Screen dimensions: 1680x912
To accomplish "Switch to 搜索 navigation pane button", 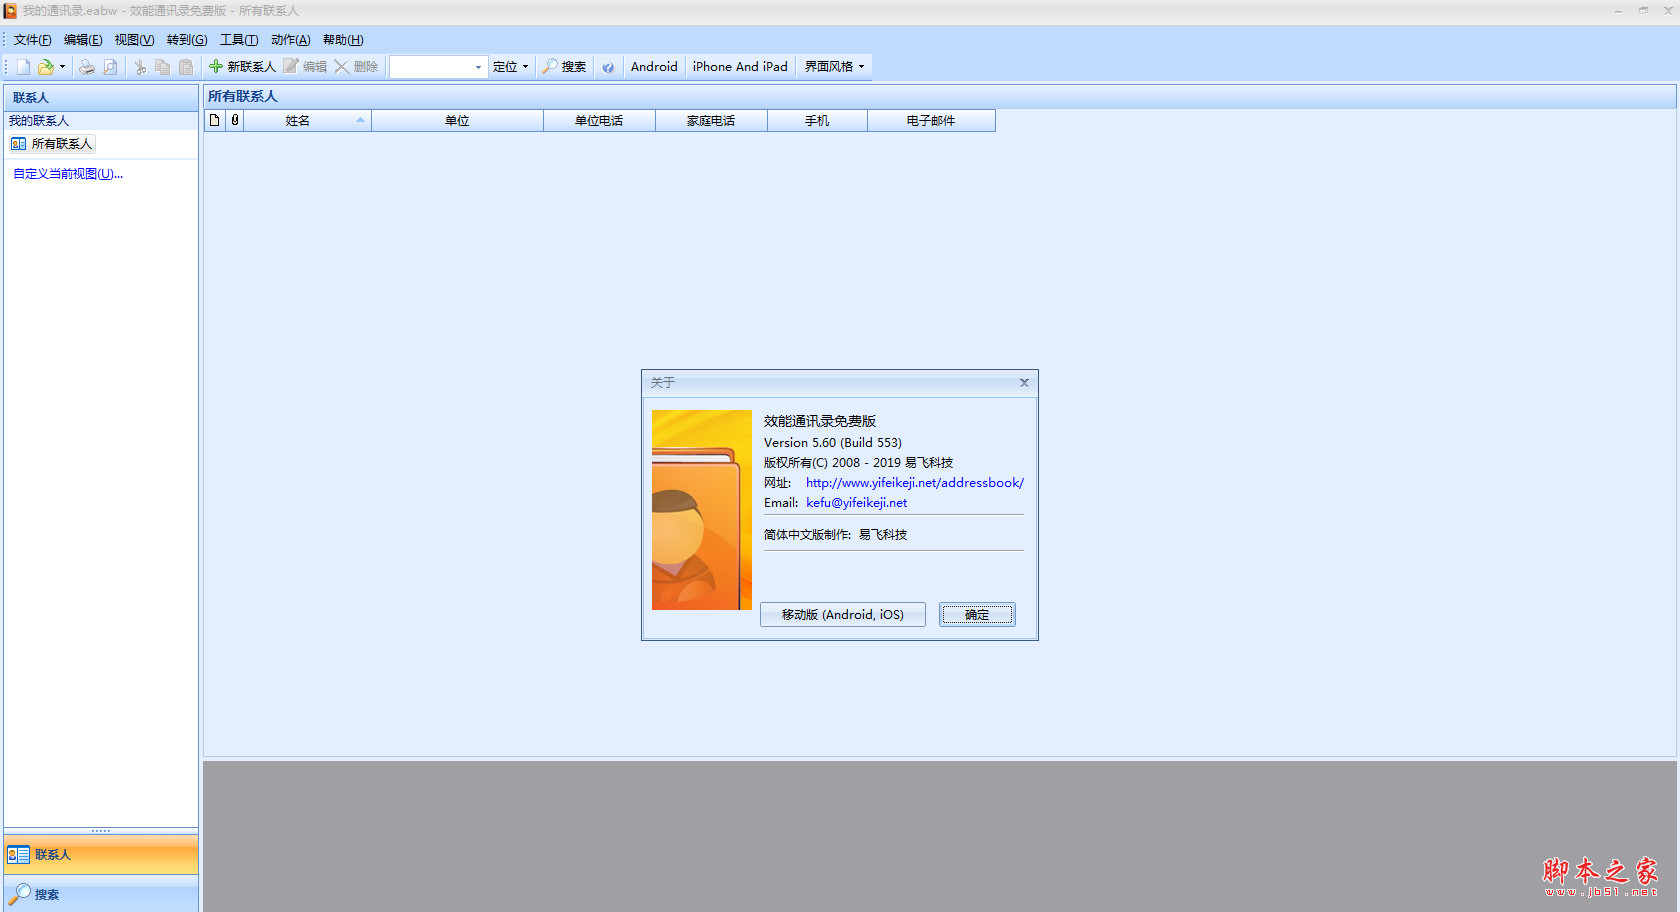I will coord(101,894).
